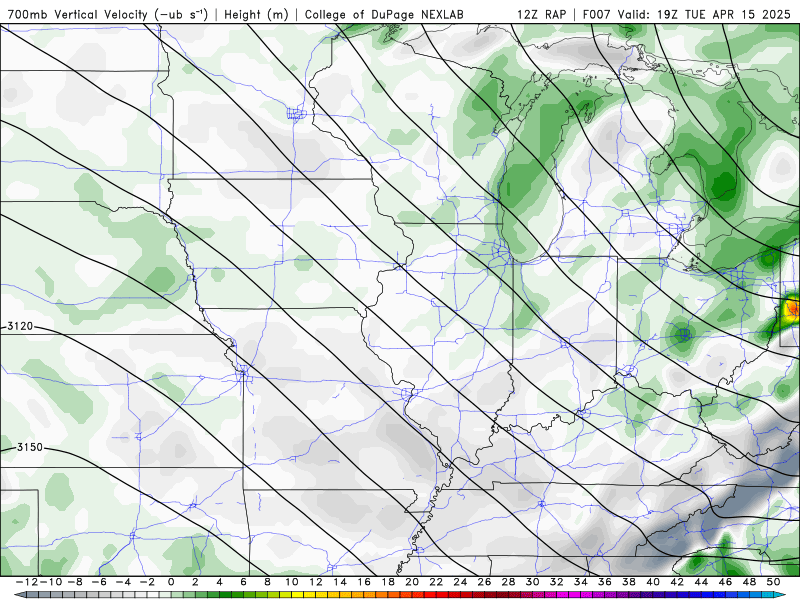
Task: Click the "F007" forecast hour label
Action: coord(597,14)
